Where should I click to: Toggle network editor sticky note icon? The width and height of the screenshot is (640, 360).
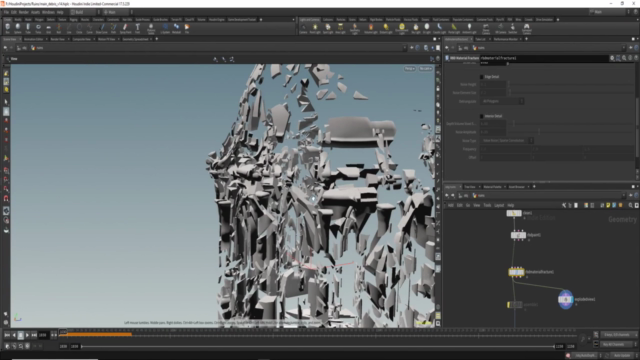(x=608, y=205)
